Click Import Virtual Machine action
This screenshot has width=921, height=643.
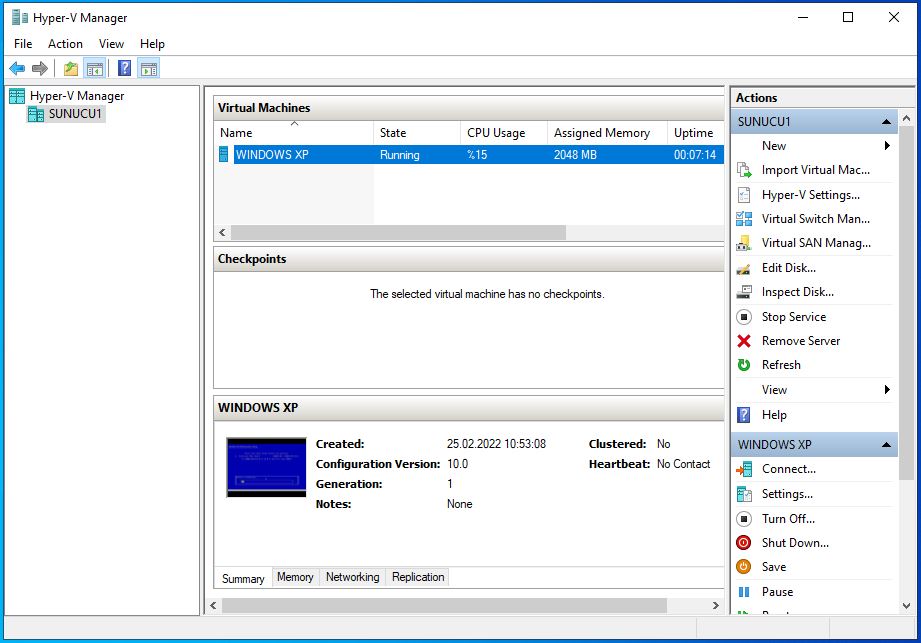[816, 170]
